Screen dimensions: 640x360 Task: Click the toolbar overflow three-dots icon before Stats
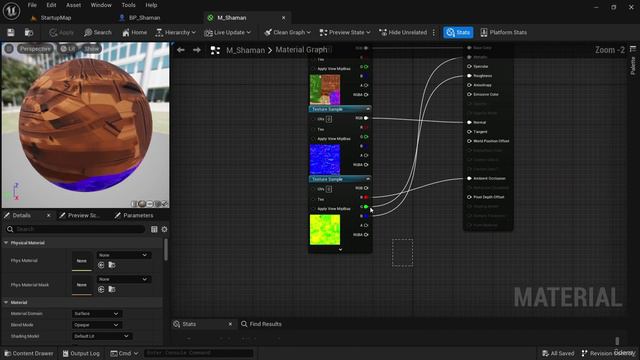[x=434, y=32]
